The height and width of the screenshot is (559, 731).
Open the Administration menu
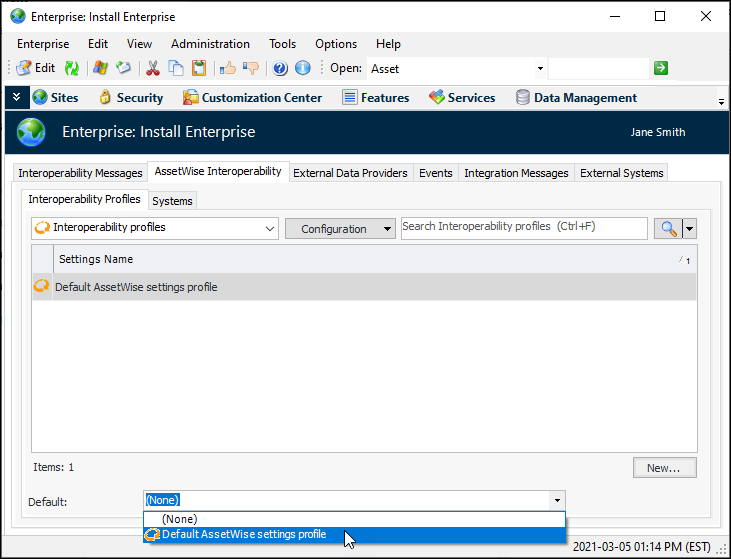(x=210, y=44)
